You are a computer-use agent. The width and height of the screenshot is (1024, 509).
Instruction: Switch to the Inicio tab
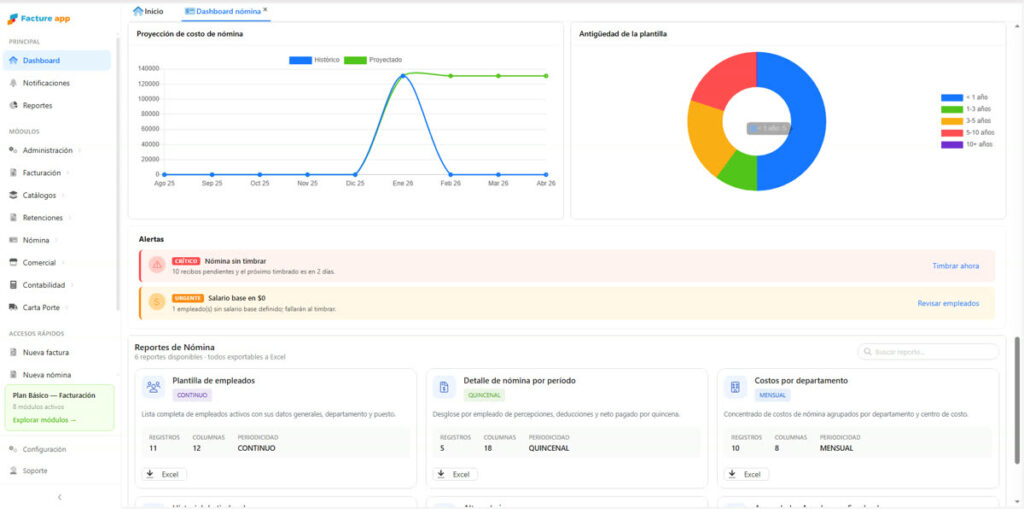click(x=148, y=11)
